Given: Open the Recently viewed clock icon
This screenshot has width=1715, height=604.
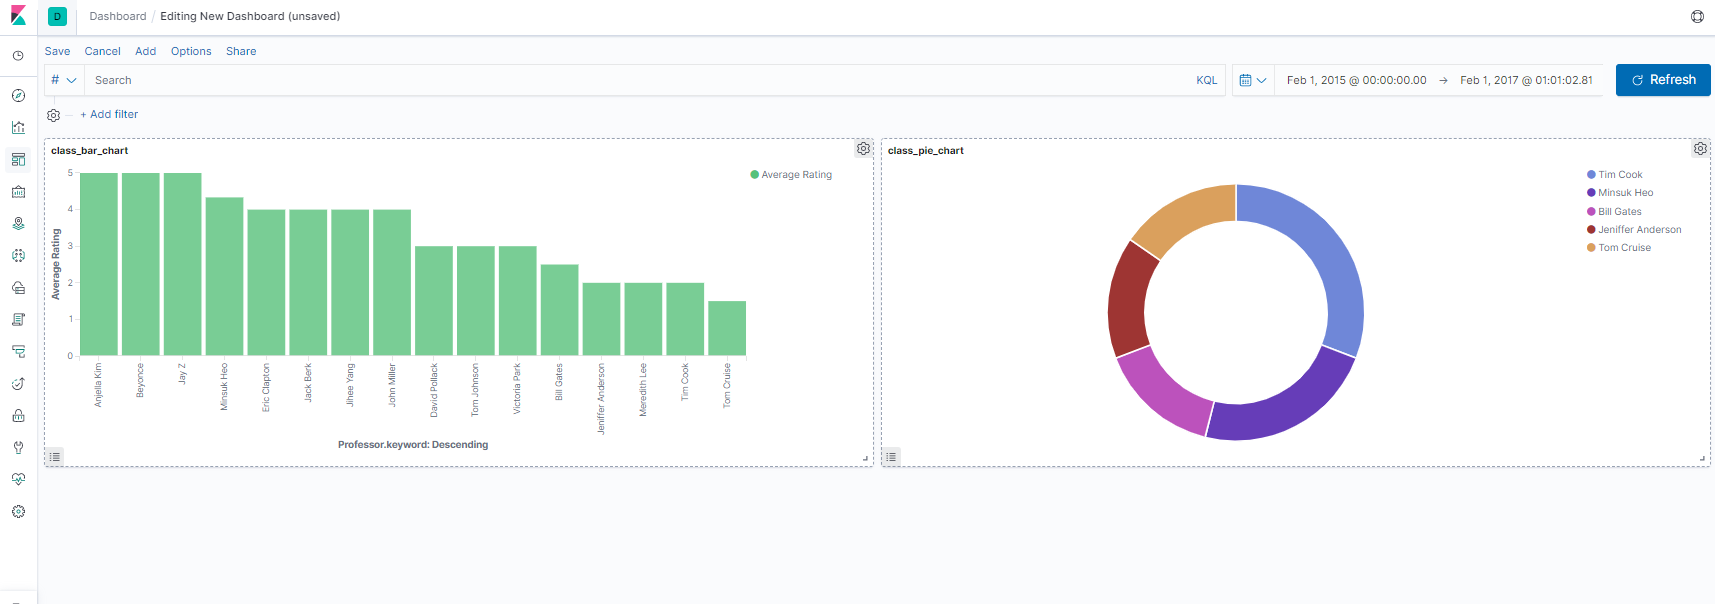Looking at the screenshot, I should tap(18, 56).
